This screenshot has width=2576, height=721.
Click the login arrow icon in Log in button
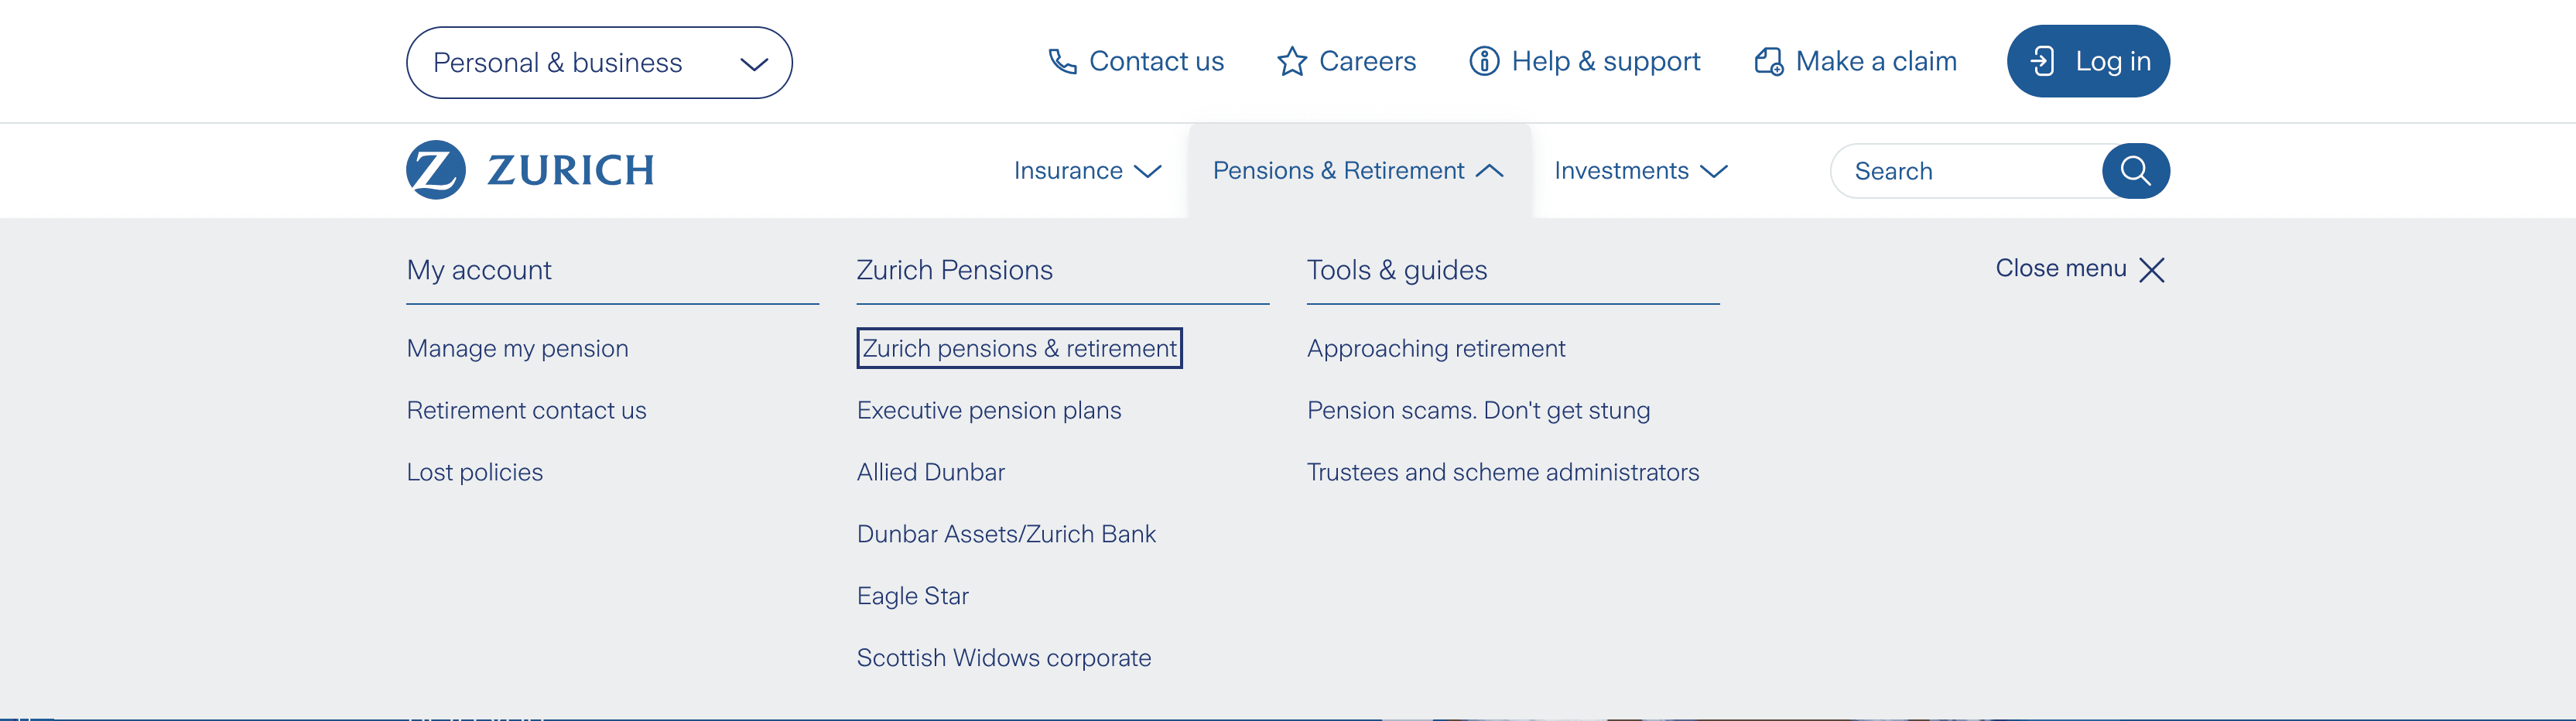tap(2042, 62)
